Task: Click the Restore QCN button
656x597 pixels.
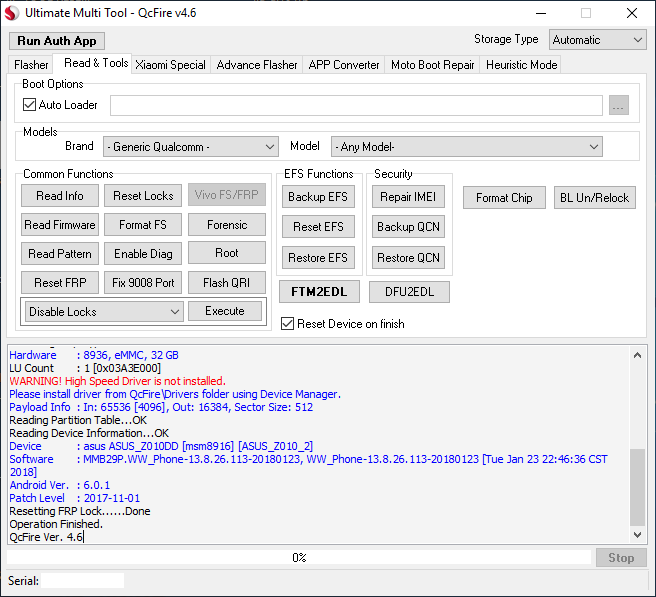Action: 408,258
